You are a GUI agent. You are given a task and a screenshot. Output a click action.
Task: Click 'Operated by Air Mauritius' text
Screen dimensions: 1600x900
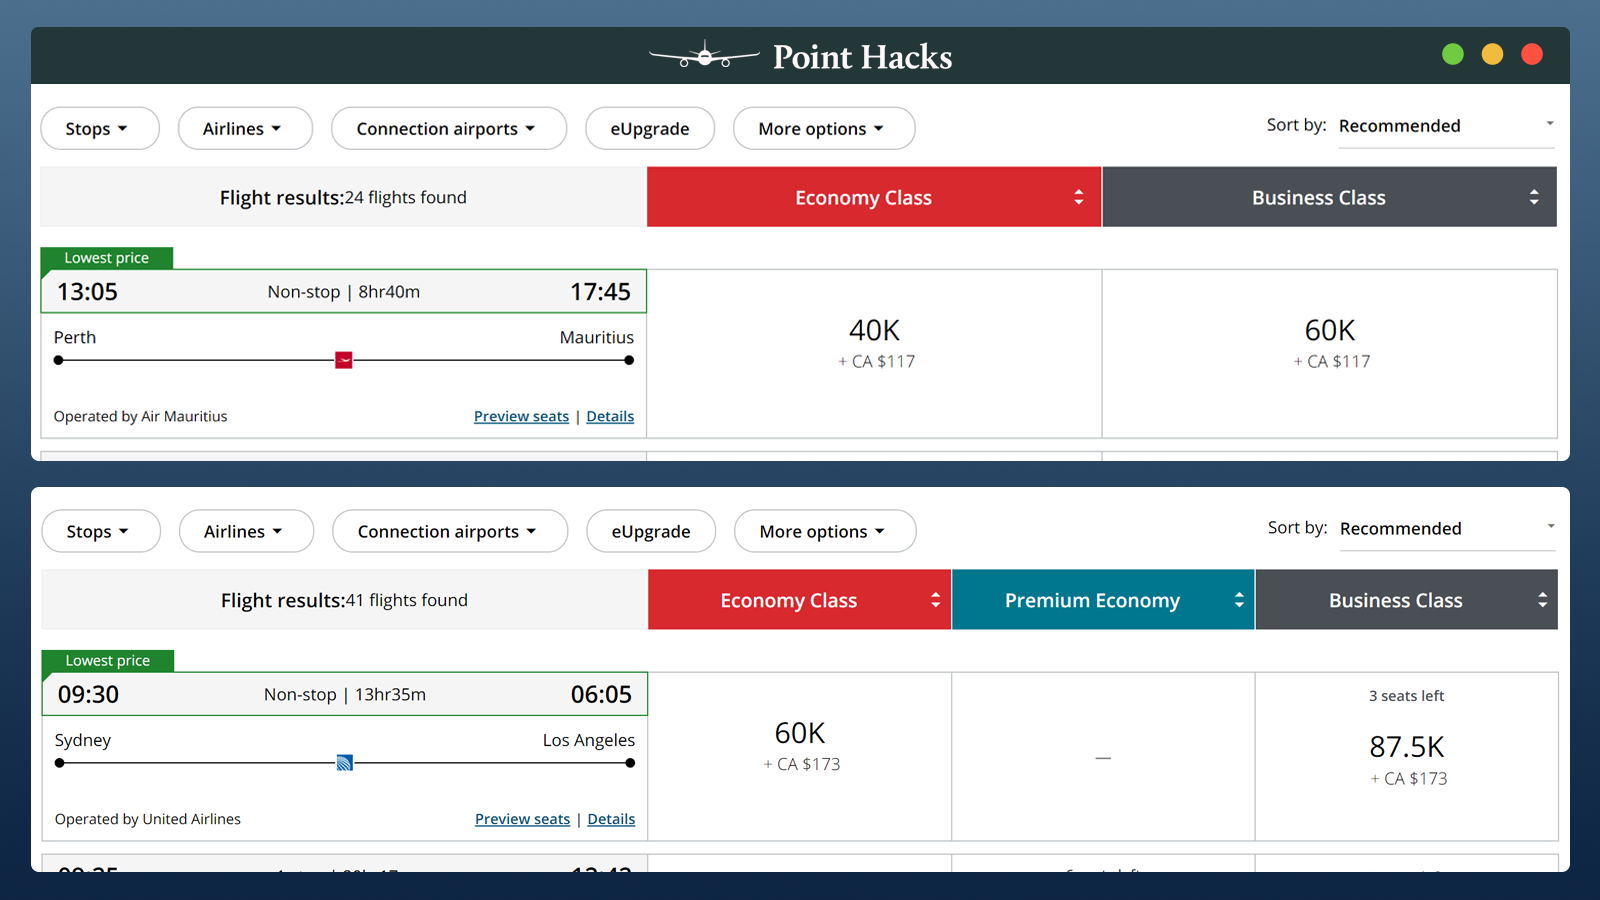point(140,416)
